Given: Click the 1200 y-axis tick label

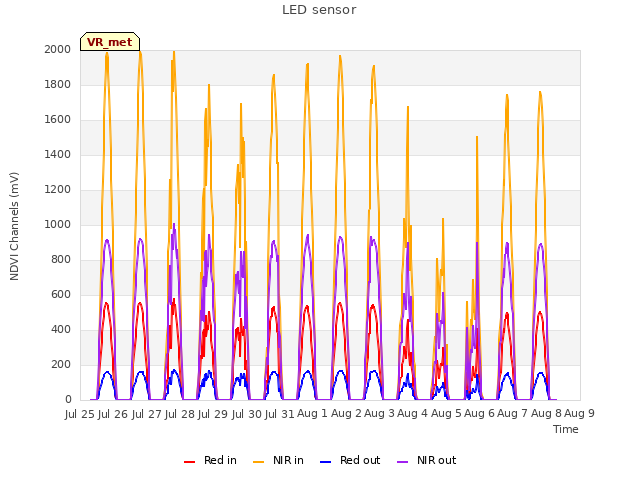Looking at the screenshot, I should [58, 189].
